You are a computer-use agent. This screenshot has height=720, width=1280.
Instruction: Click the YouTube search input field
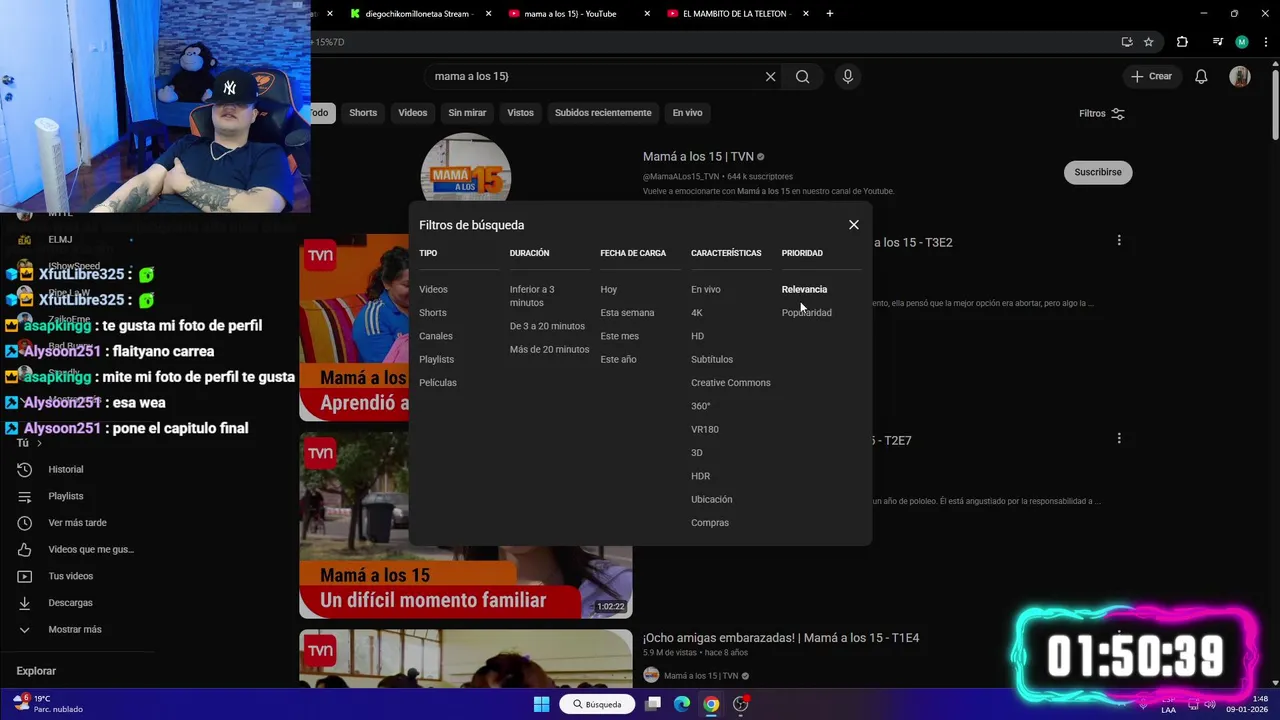(x=595, y=76)
